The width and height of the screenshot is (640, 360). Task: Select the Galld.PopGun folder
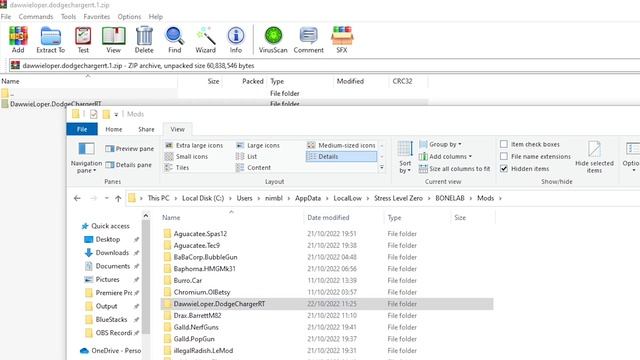pos(194,339)
